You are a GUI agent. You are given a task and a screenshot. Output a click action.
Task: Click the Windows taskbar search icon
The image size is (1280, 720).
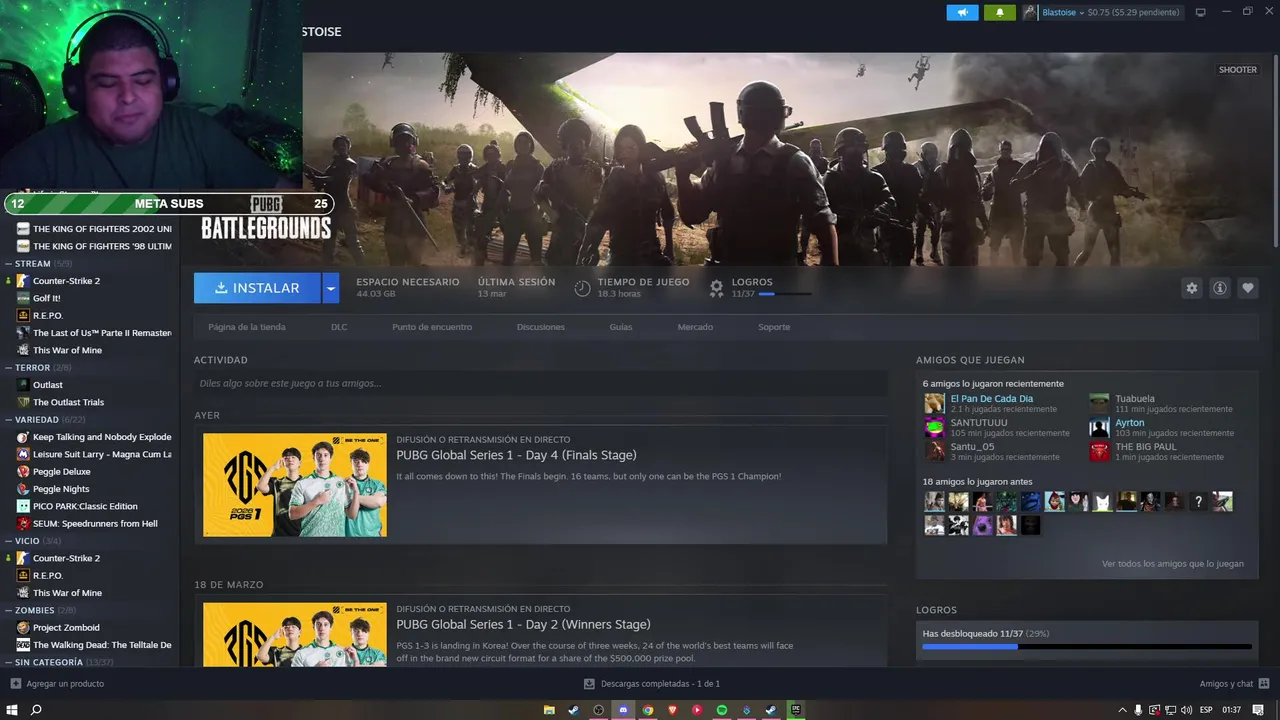pos(36,710)
